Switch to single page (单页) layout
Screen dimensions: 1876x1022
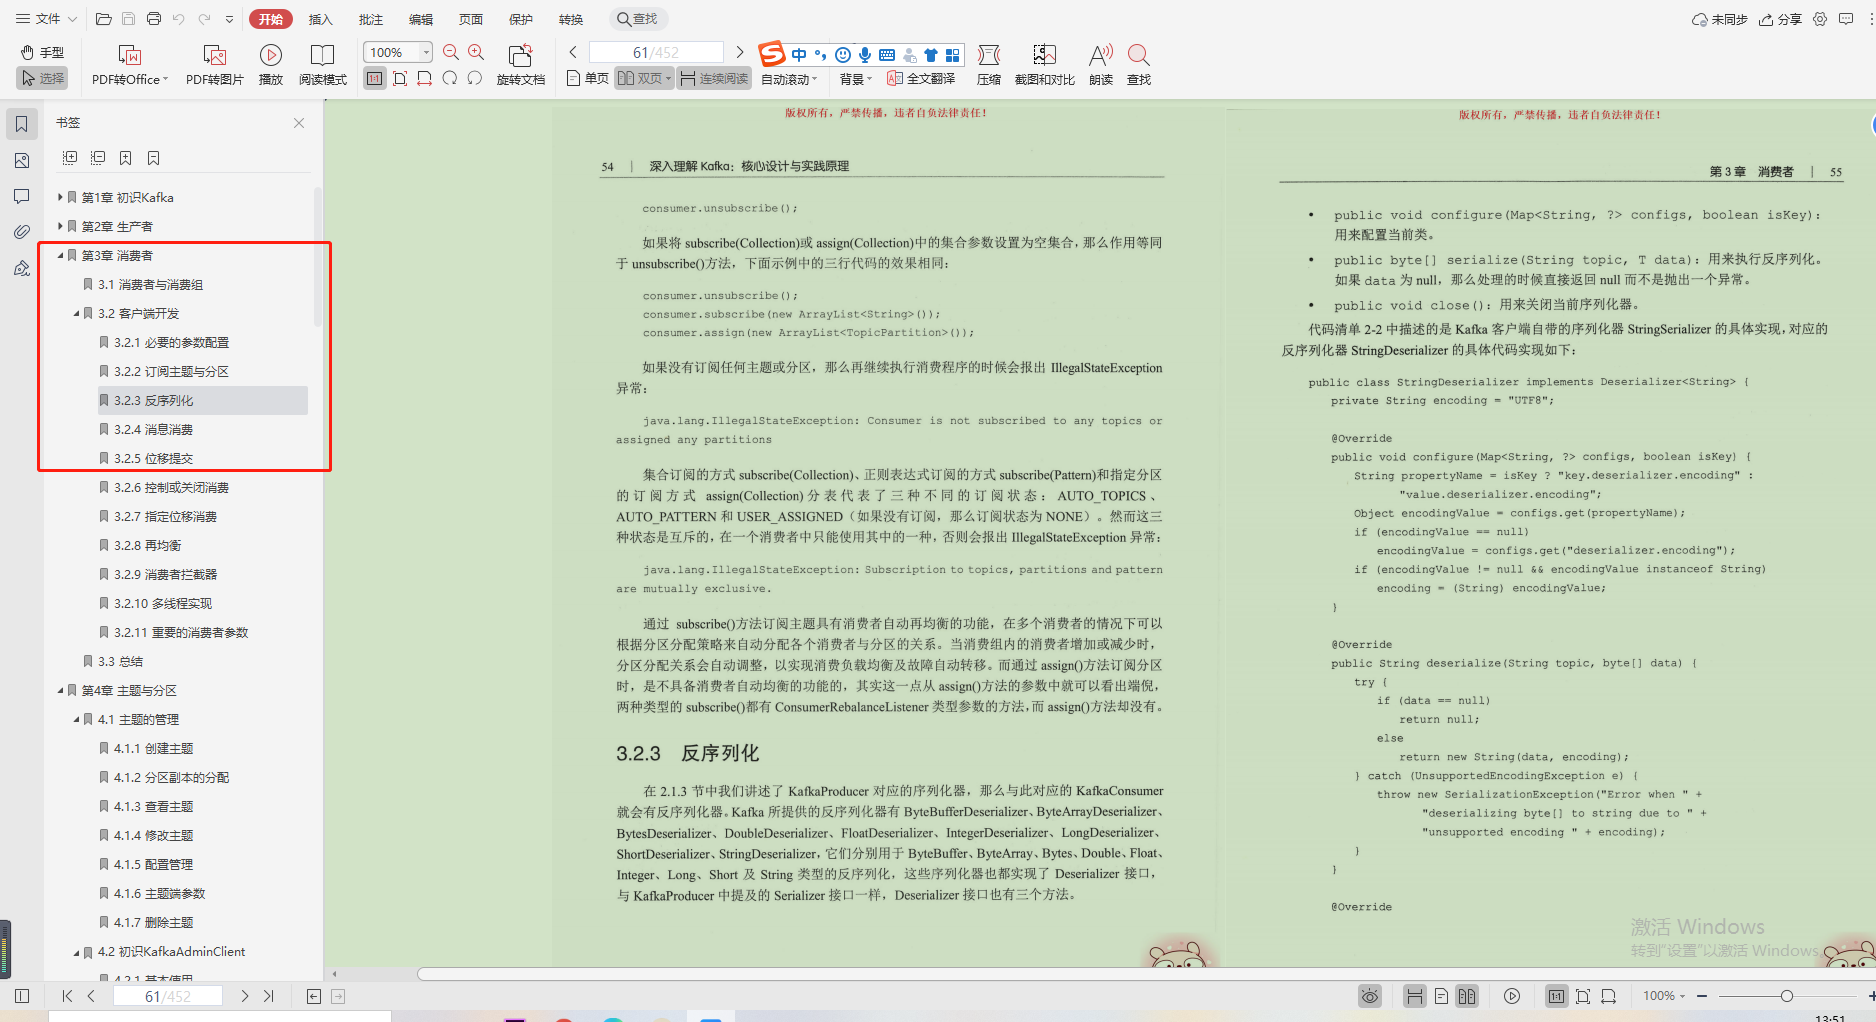587,78
